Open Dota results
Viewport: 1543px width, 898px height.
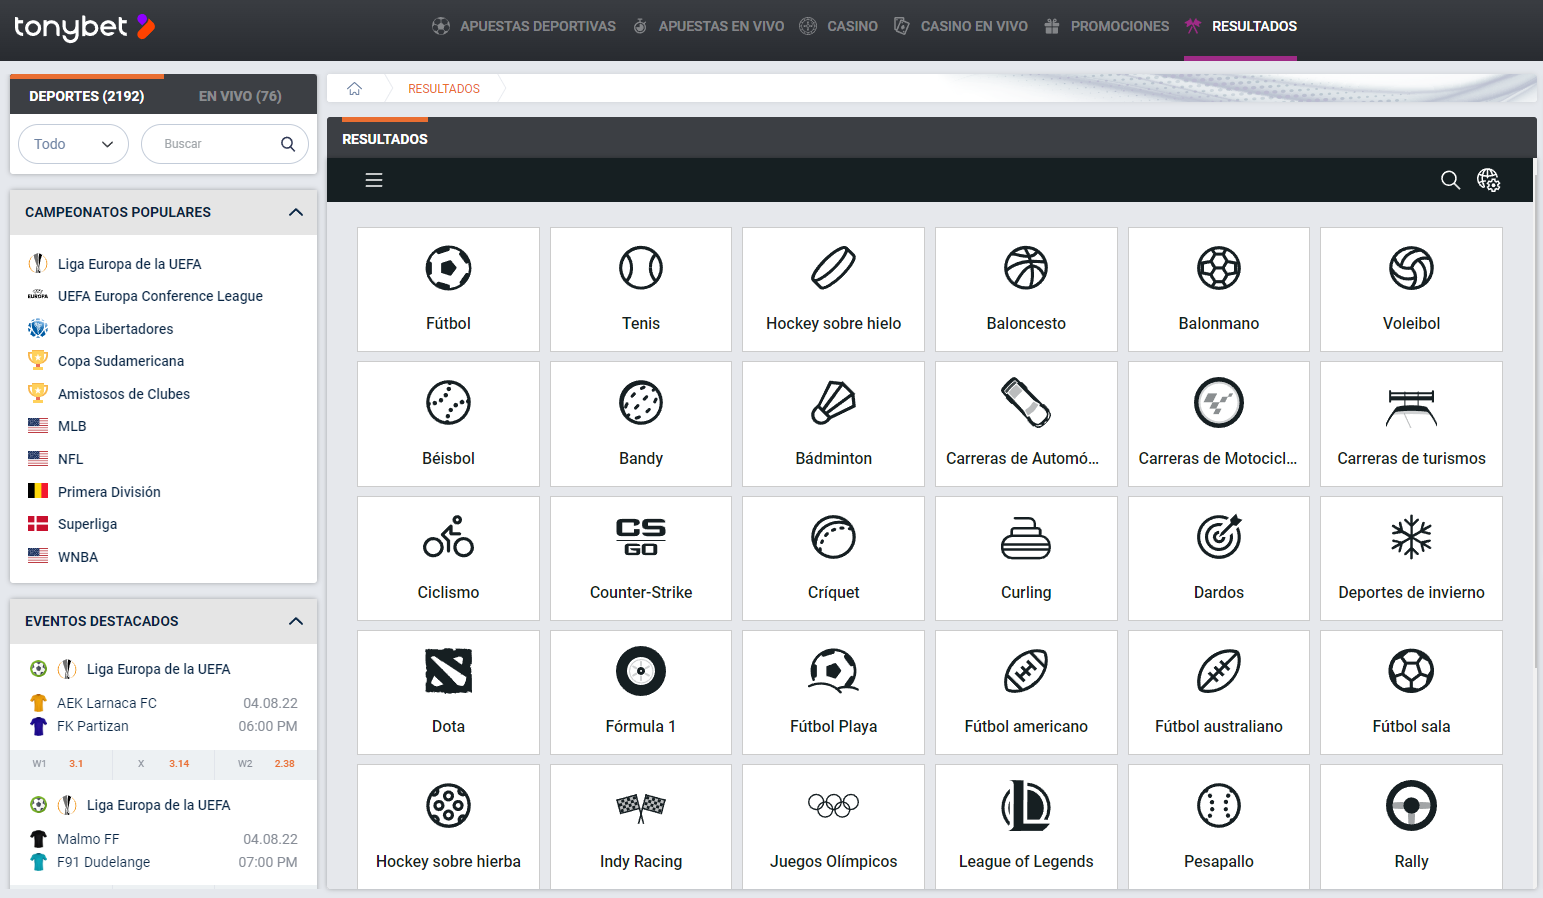(x=448, y=692)
